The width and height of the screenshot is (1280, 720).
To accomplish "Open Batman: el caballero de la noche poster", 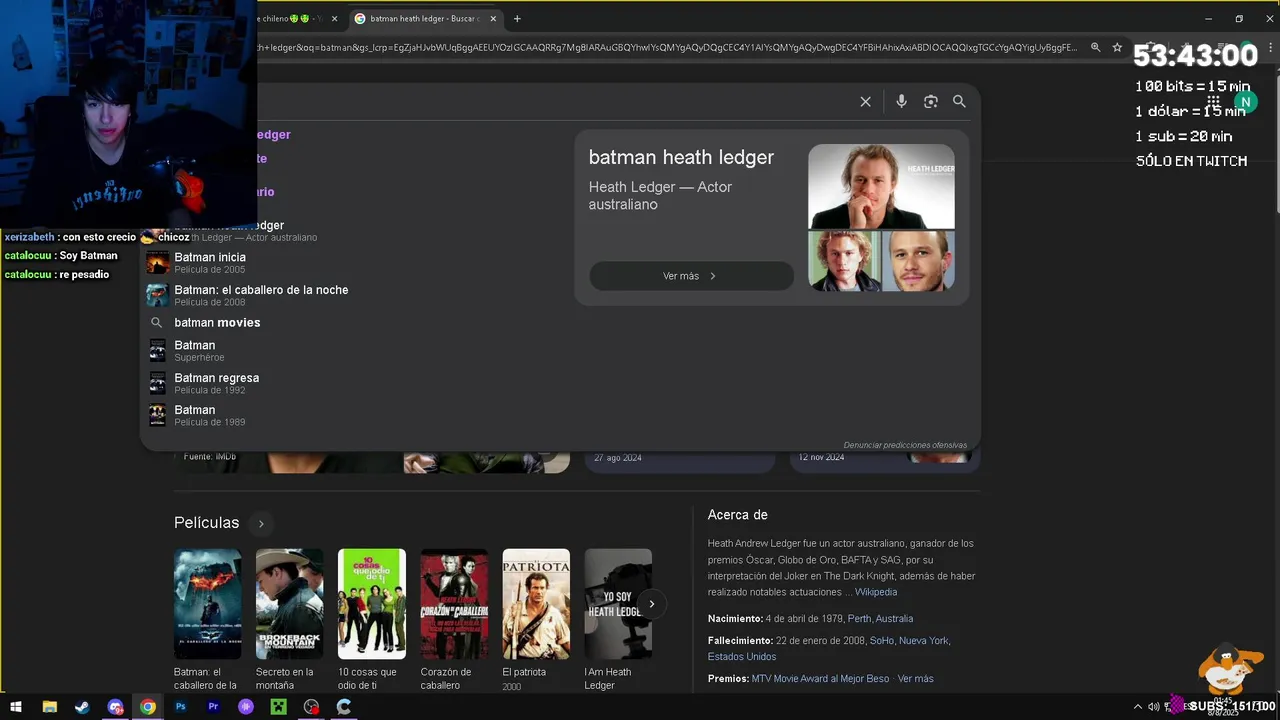I will point(207,604).
